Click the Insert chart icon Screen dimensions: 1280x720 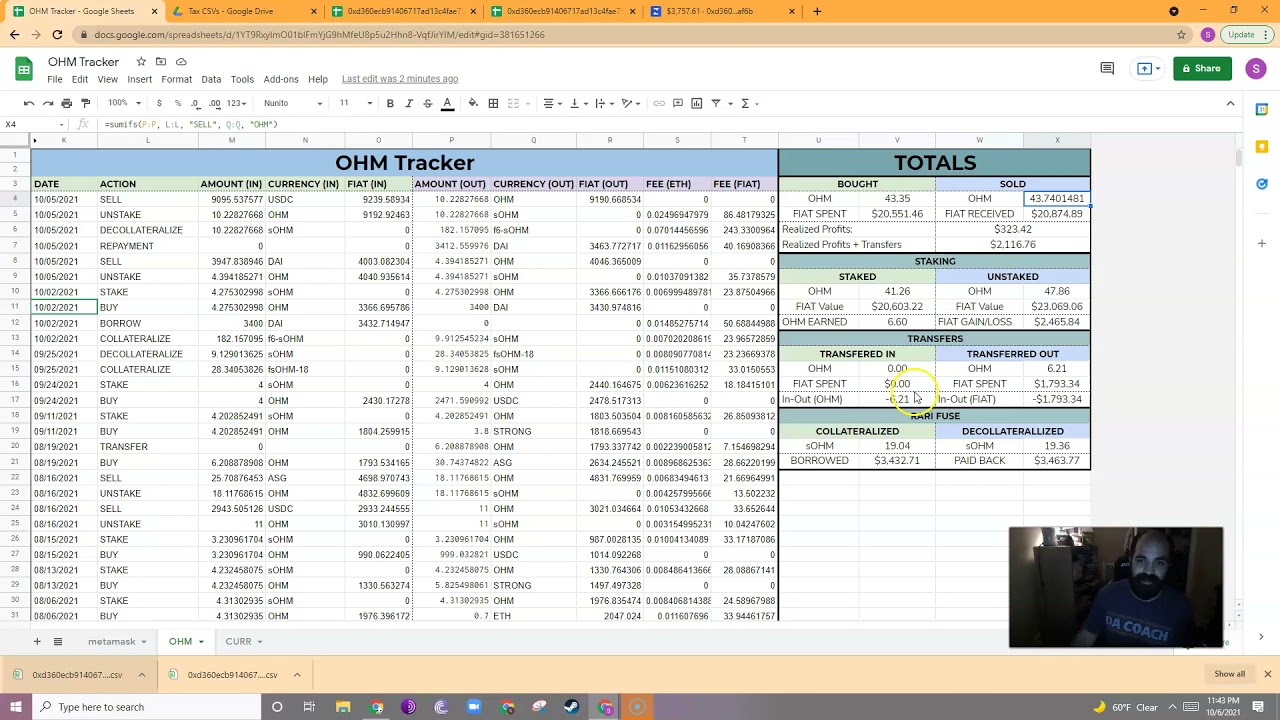pyautogui.click(x=697, y=103)
